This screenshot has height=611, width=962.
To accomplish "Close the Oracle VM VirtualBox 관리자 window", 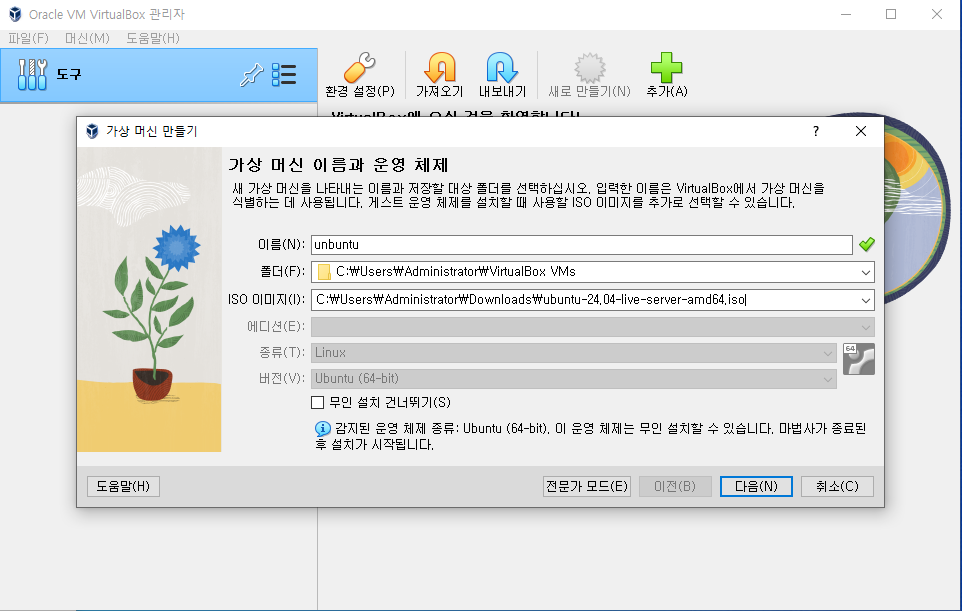I will 937,14.
